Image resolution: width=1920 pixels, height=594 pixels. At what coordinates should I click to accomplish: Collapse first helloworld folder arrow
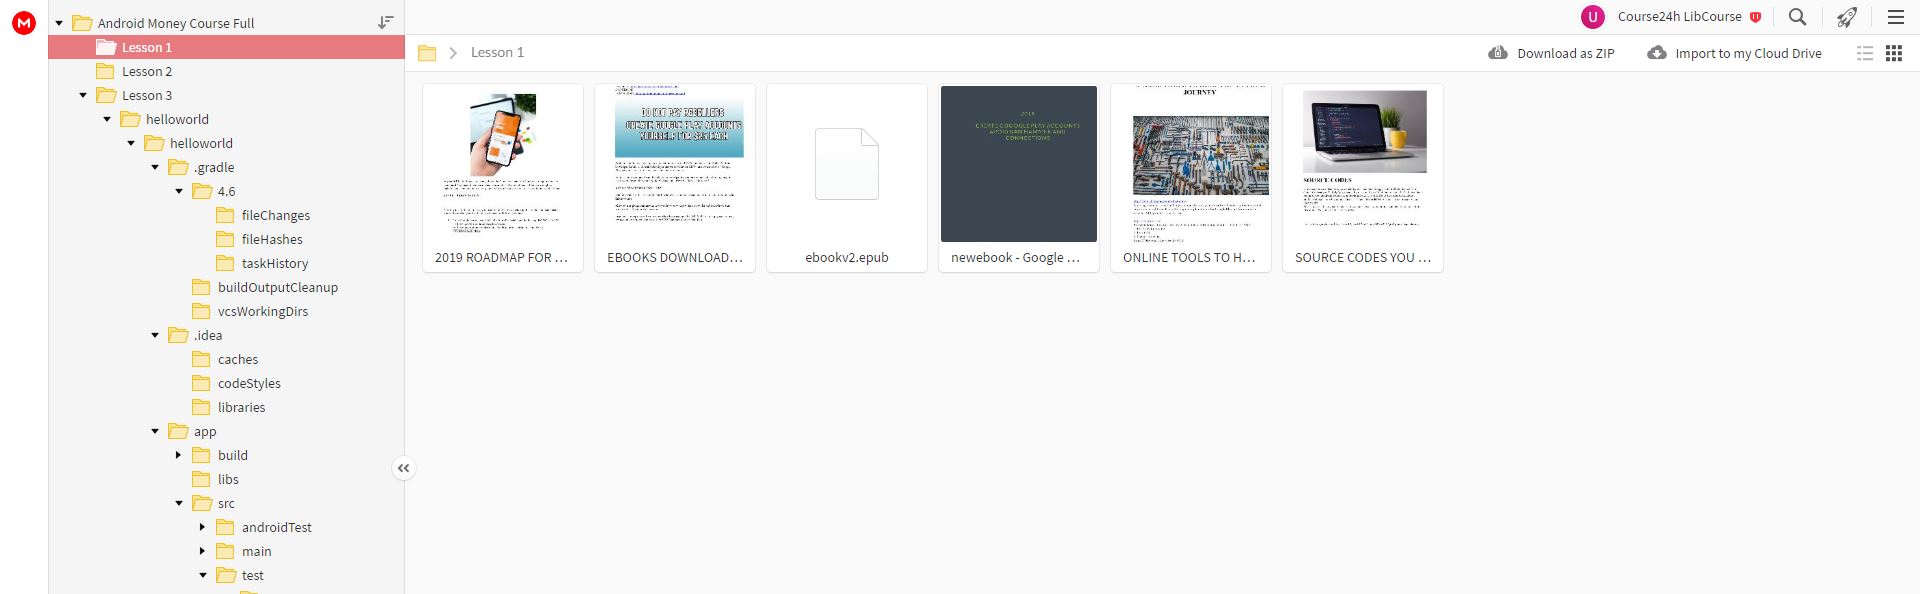click(x=107, y=119)
